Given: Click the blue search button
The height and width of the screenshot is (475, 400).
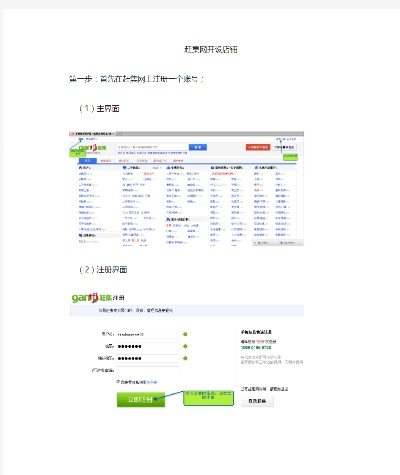Looking at the screenshot, I should point(198,147).
